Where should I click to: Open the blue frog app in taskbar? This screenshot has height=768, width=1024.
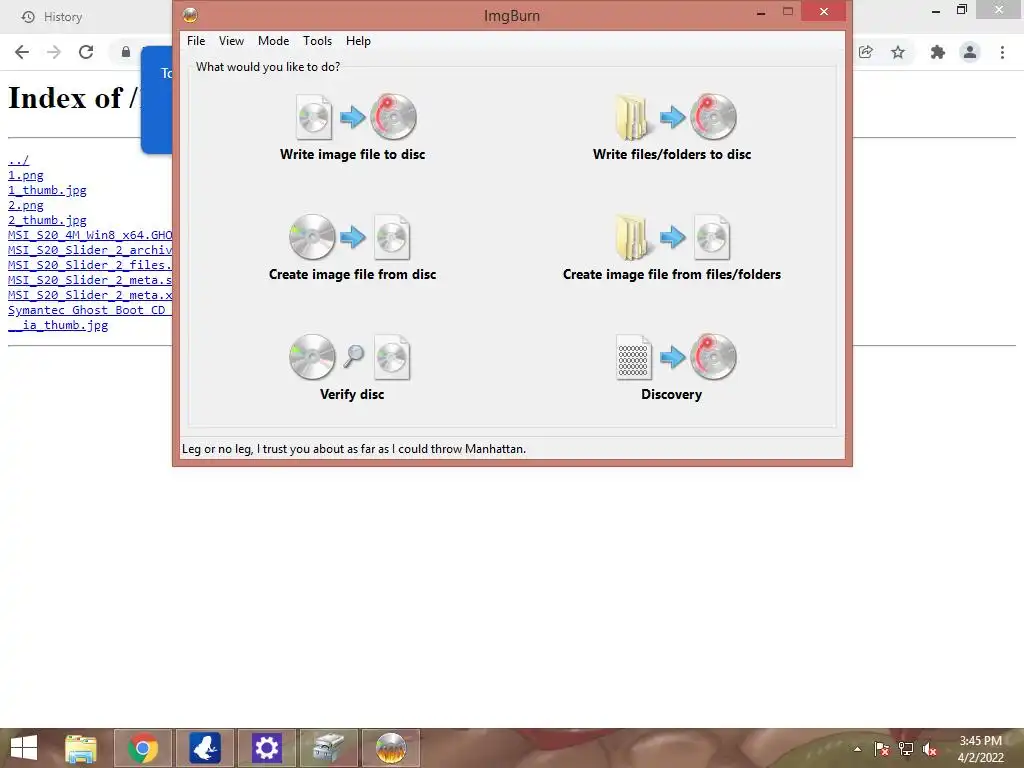[205, 748]
